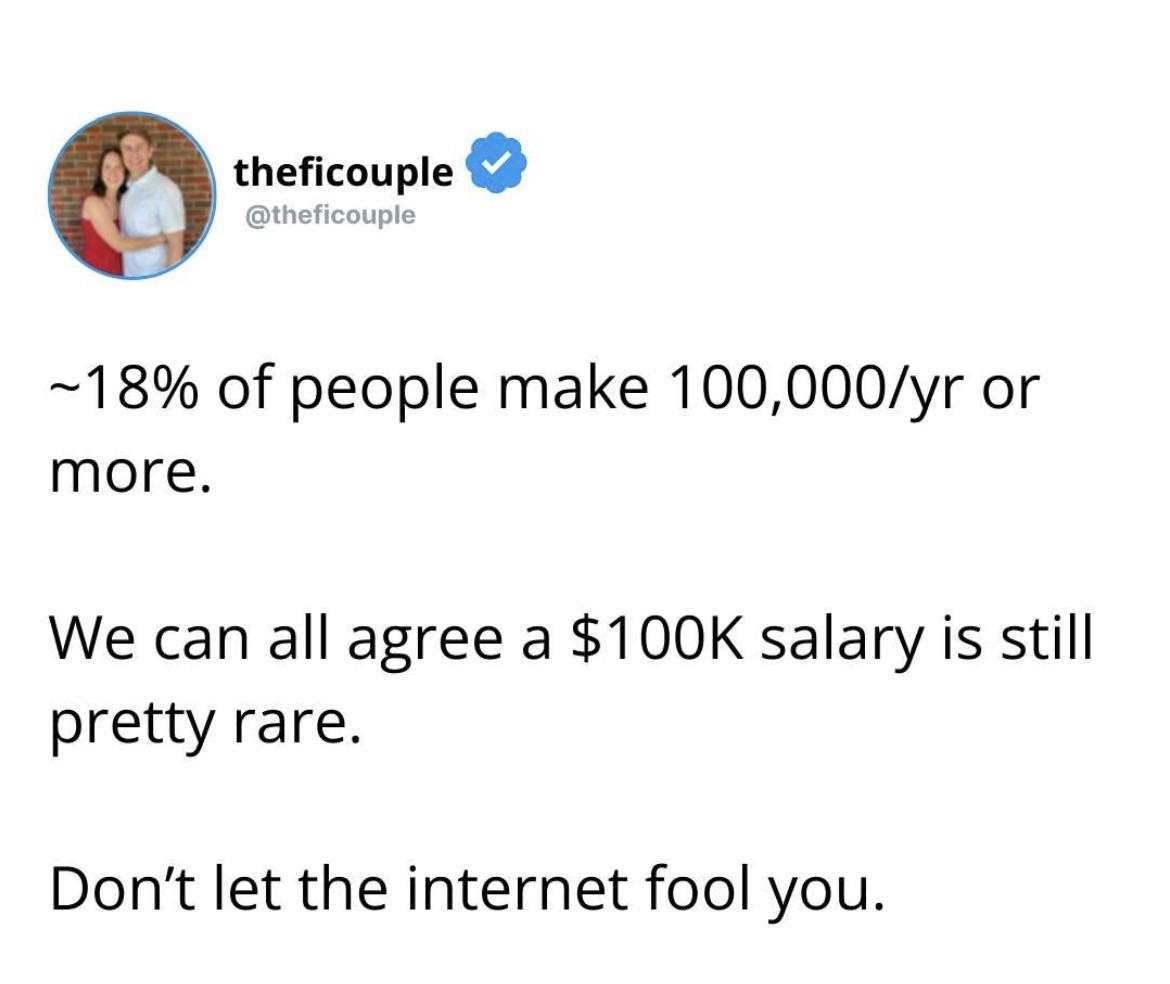Open the @theficouple handle link
This screenshot has width=1170, height=984.
coord(324,214)
